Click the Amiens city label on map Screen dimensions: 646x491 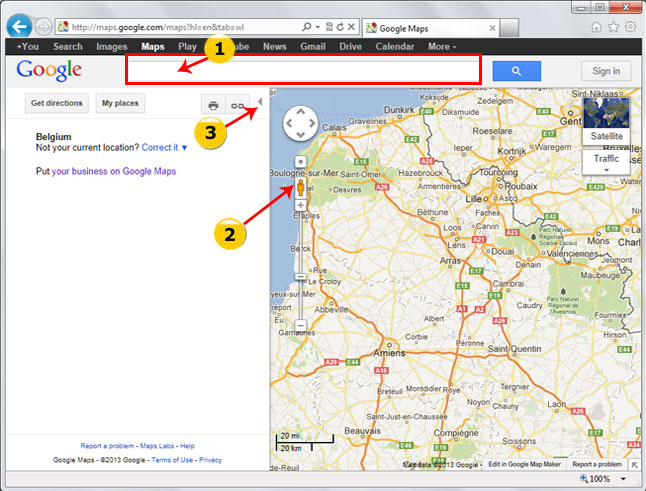click(x=389, y=353)
